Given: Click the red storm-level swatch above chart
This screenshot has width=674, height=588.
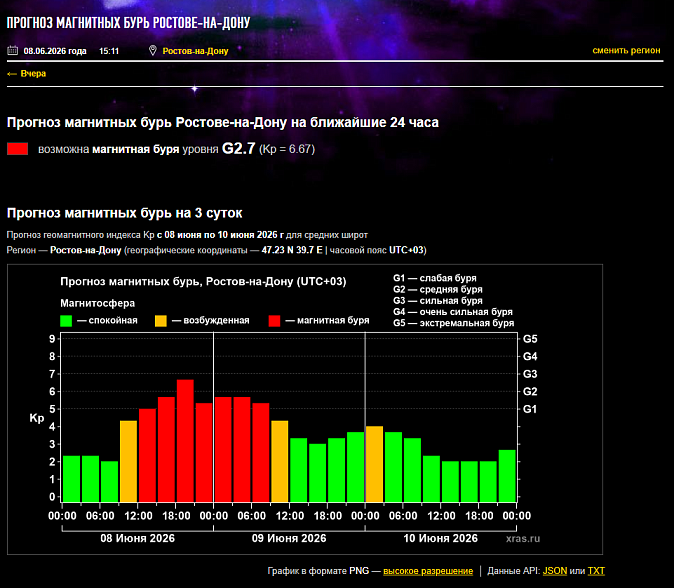Looking at the screenshot, I should [x=18, y=149].
